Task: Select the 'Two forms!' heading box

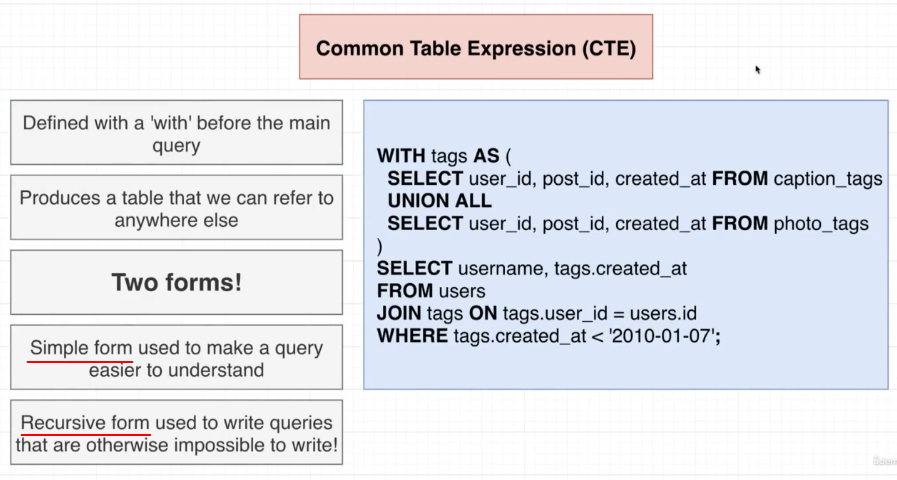Action: click(176, 283)
